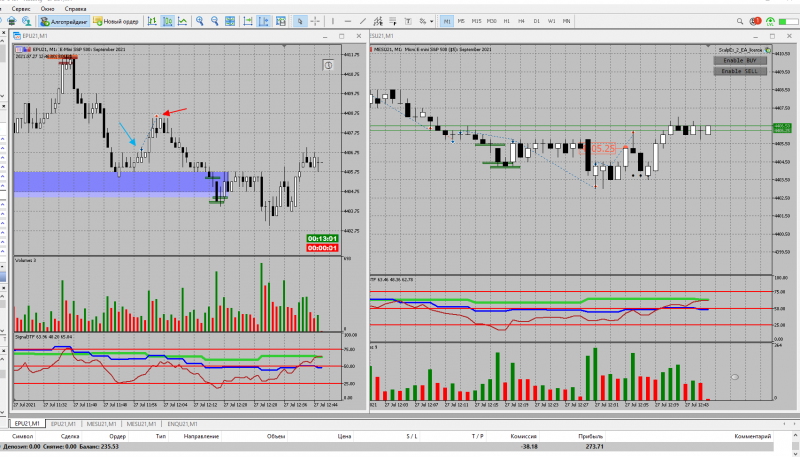Select the shapes objects tool
The height and width of the screenshot is (457, 800).
[x=422, y=21]
